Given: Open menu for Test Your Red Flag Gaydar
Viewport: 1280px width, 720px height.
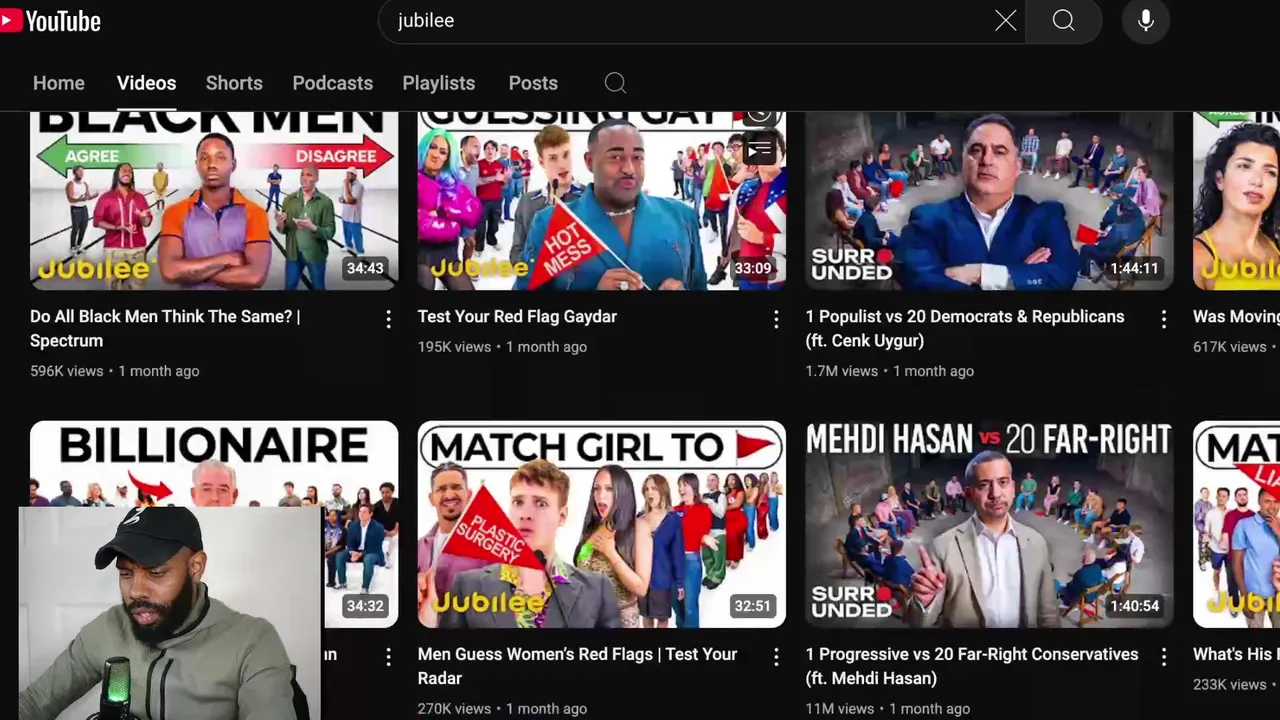Looking at the screenshot, I should click(x=775, y=319).
